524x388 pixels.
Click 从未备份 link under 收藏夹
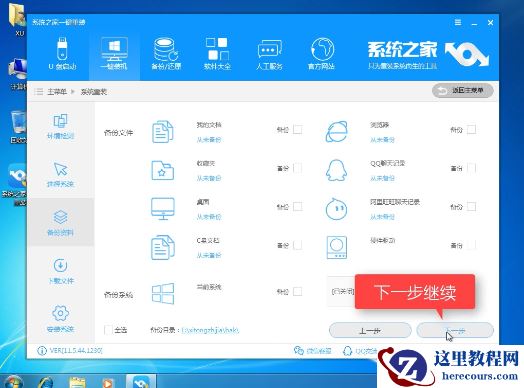coord(209,178)
